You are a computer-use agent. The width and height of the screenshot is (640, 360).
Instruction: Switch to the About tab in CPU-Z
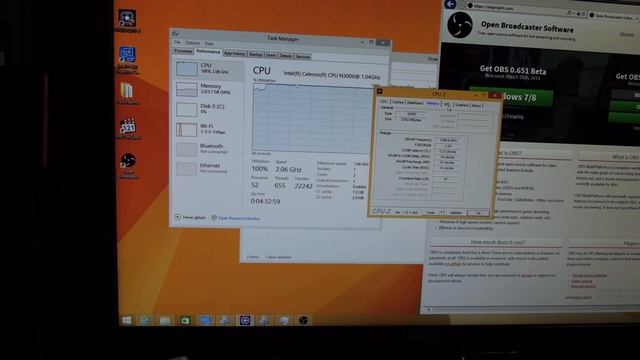[x=476, y=106]
